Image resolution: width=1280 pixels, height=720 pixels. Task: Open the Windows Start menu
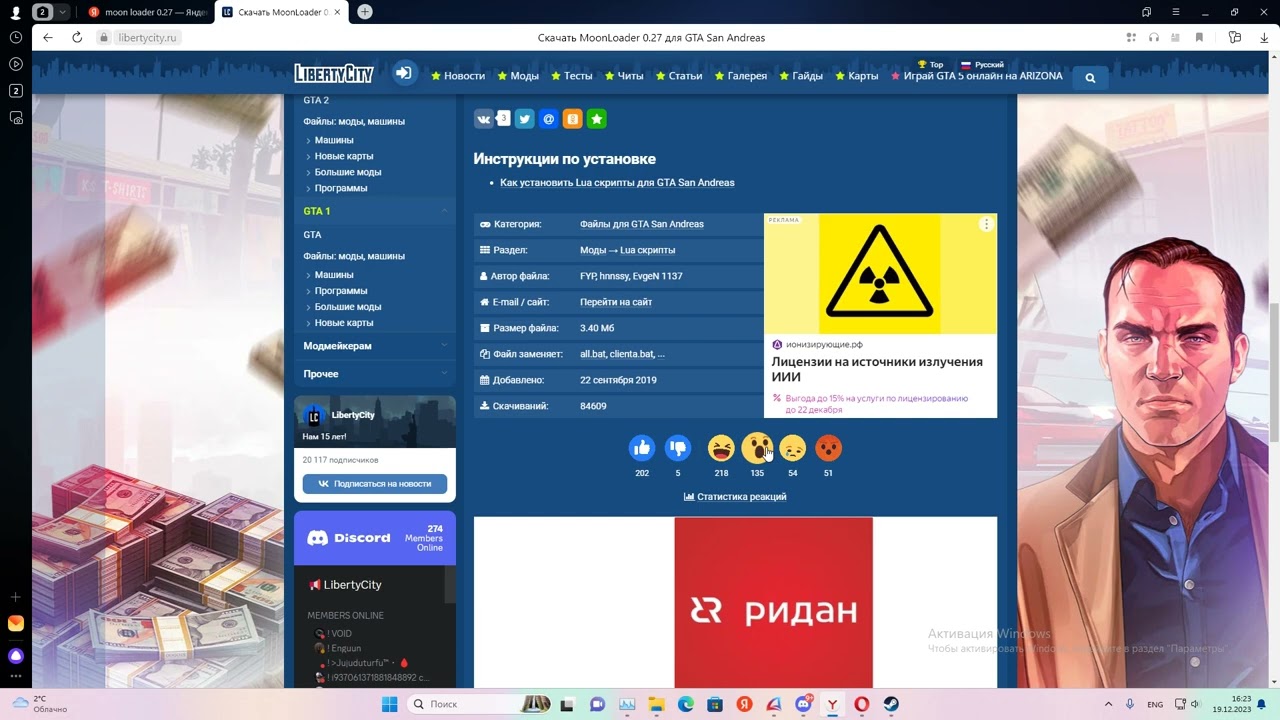(x=389, y=704)
